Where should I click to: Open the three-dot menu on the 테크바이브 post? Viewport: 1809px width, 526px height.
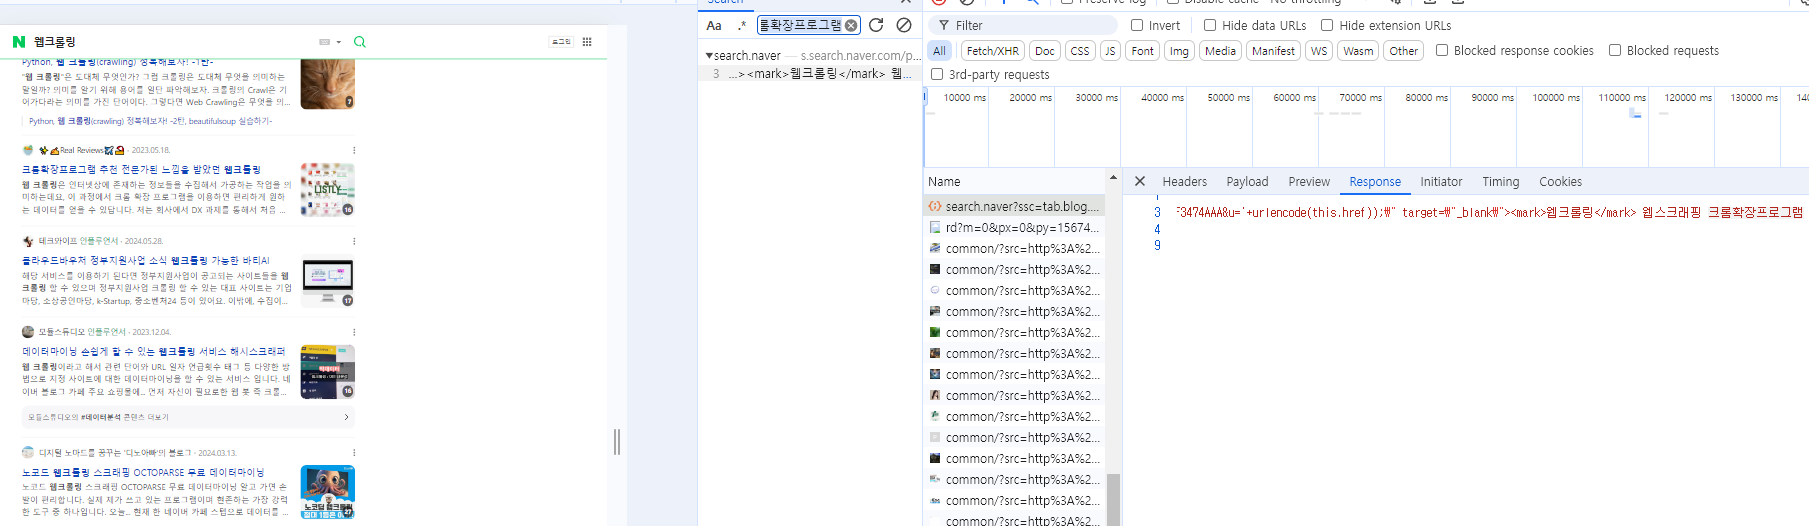click(354, 241)
